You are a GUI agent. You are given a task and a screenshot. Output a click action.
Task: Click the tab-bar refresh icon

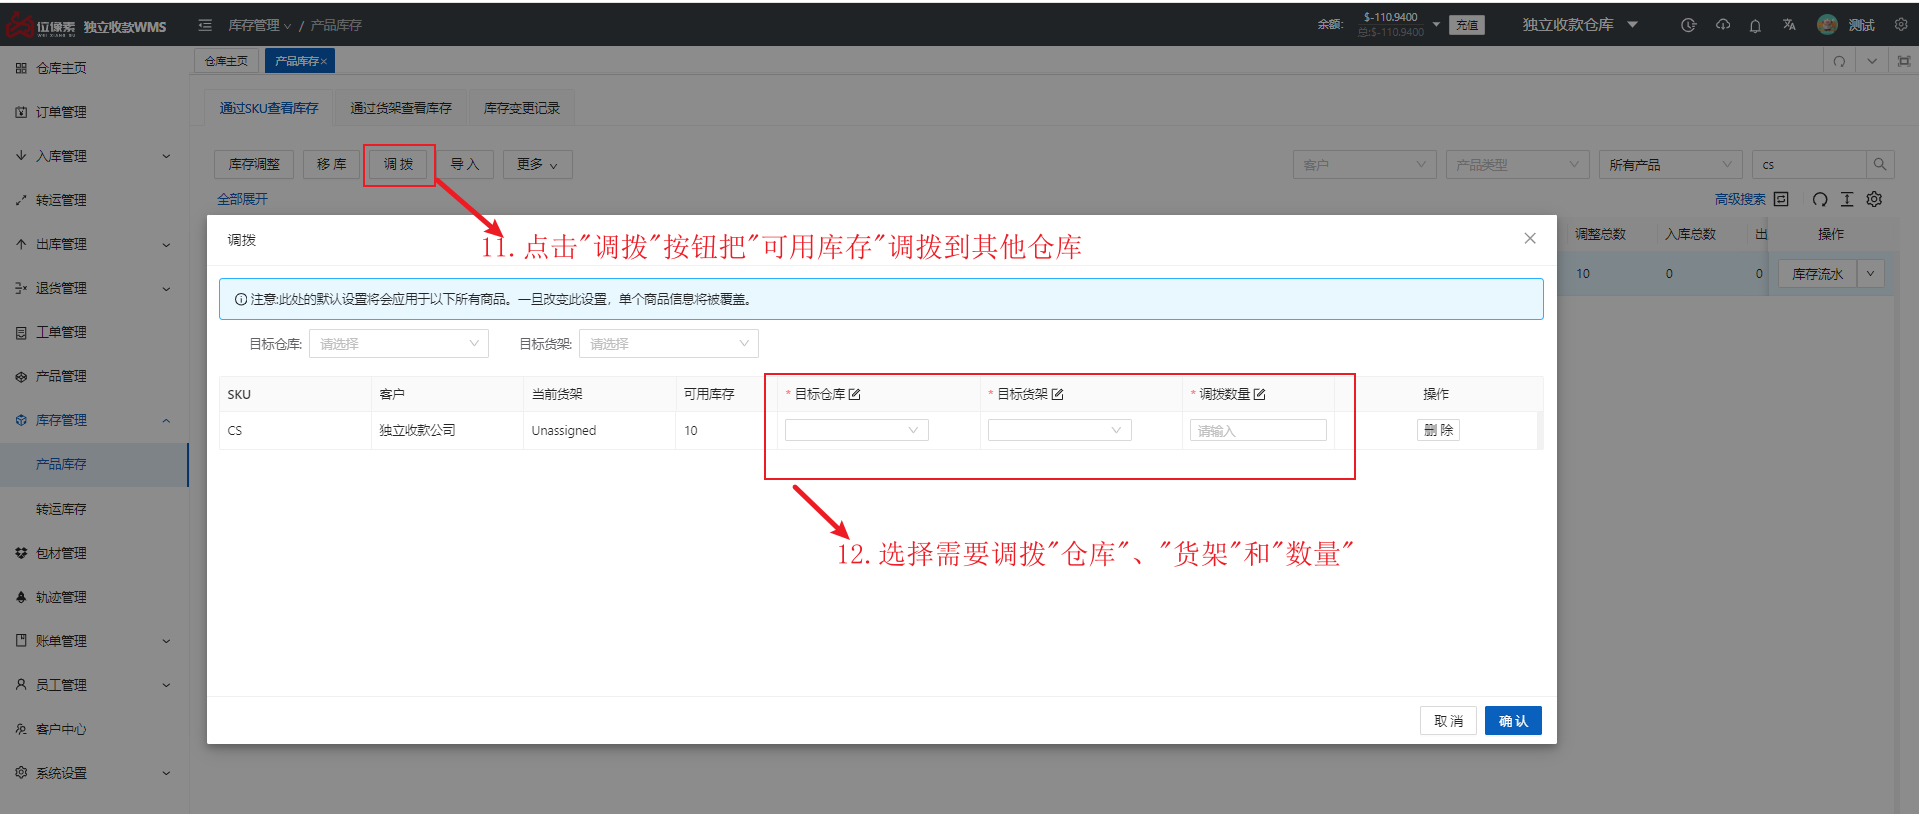coord(1839,61)
